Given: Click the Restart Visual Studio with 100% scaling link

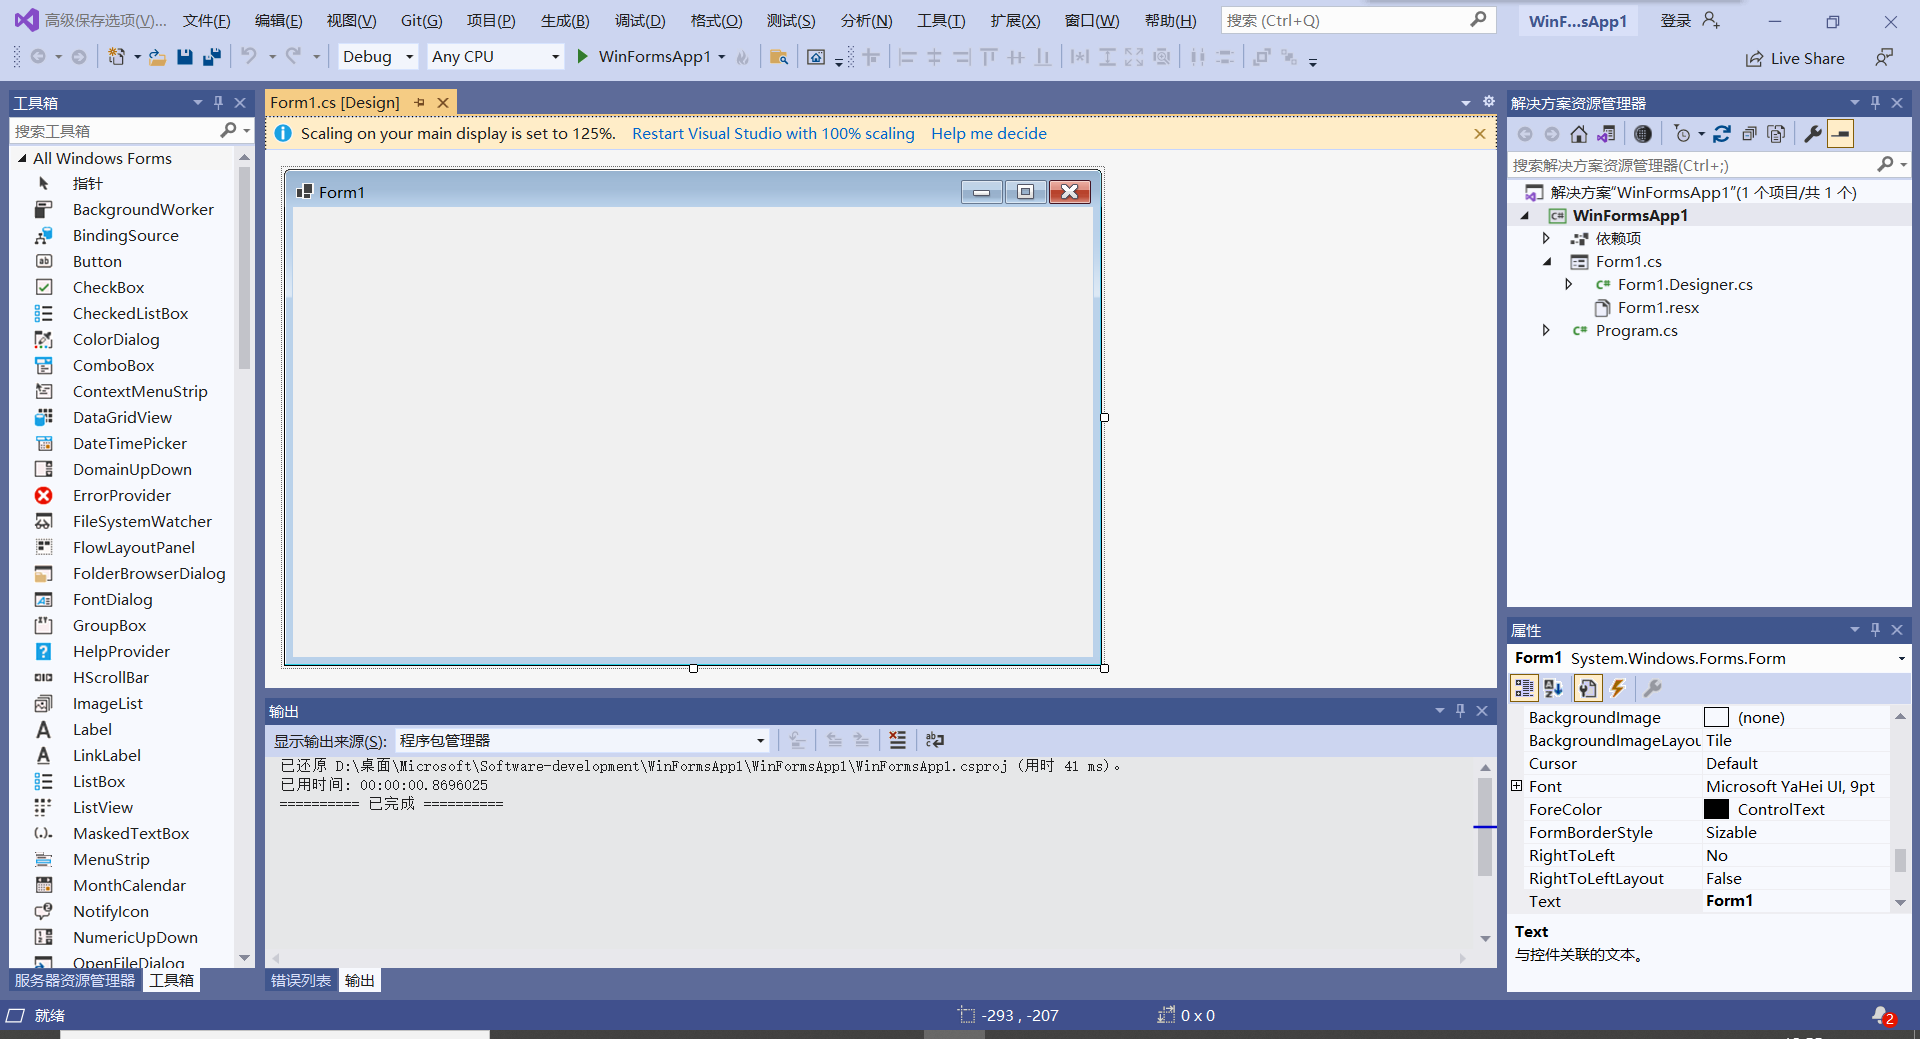Looking at the screenshot, I should tap(773, 133).
